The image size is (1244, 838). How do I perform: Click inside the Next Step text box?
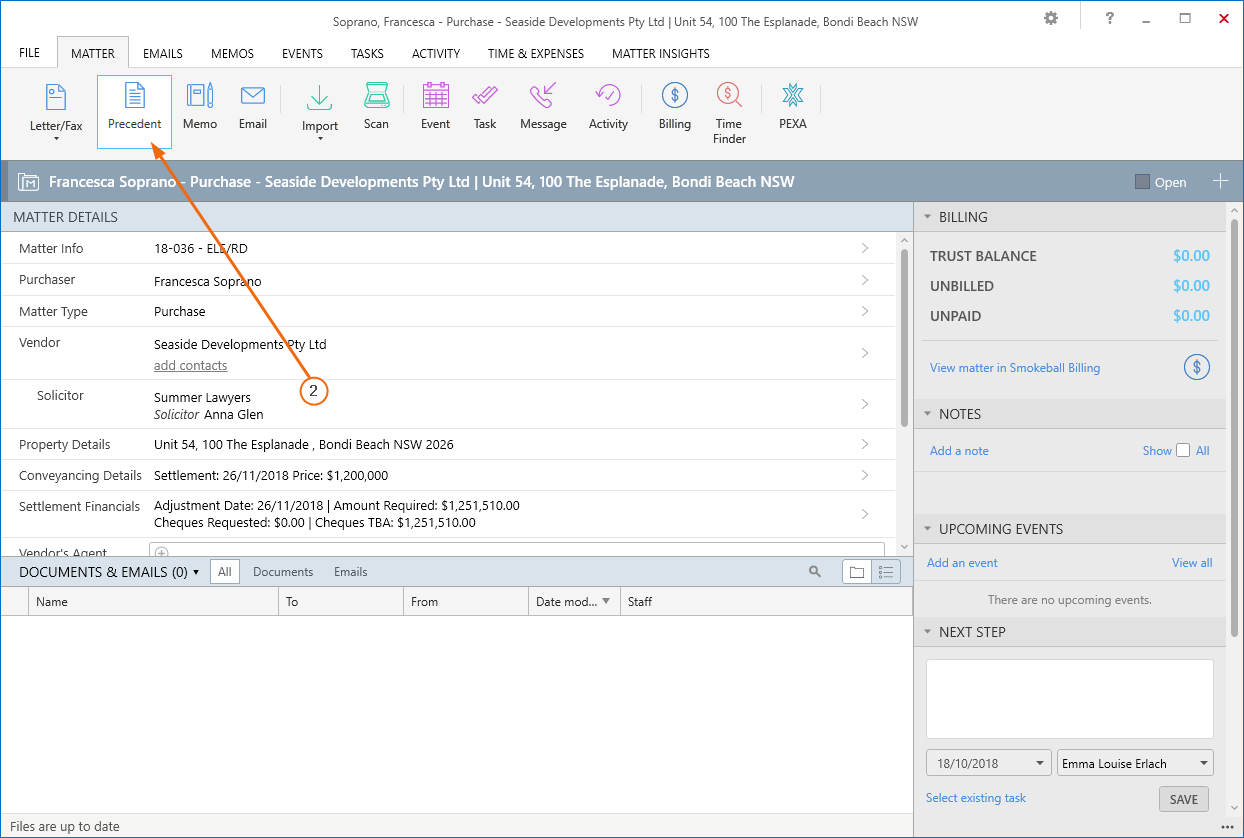click(1069, 697)
